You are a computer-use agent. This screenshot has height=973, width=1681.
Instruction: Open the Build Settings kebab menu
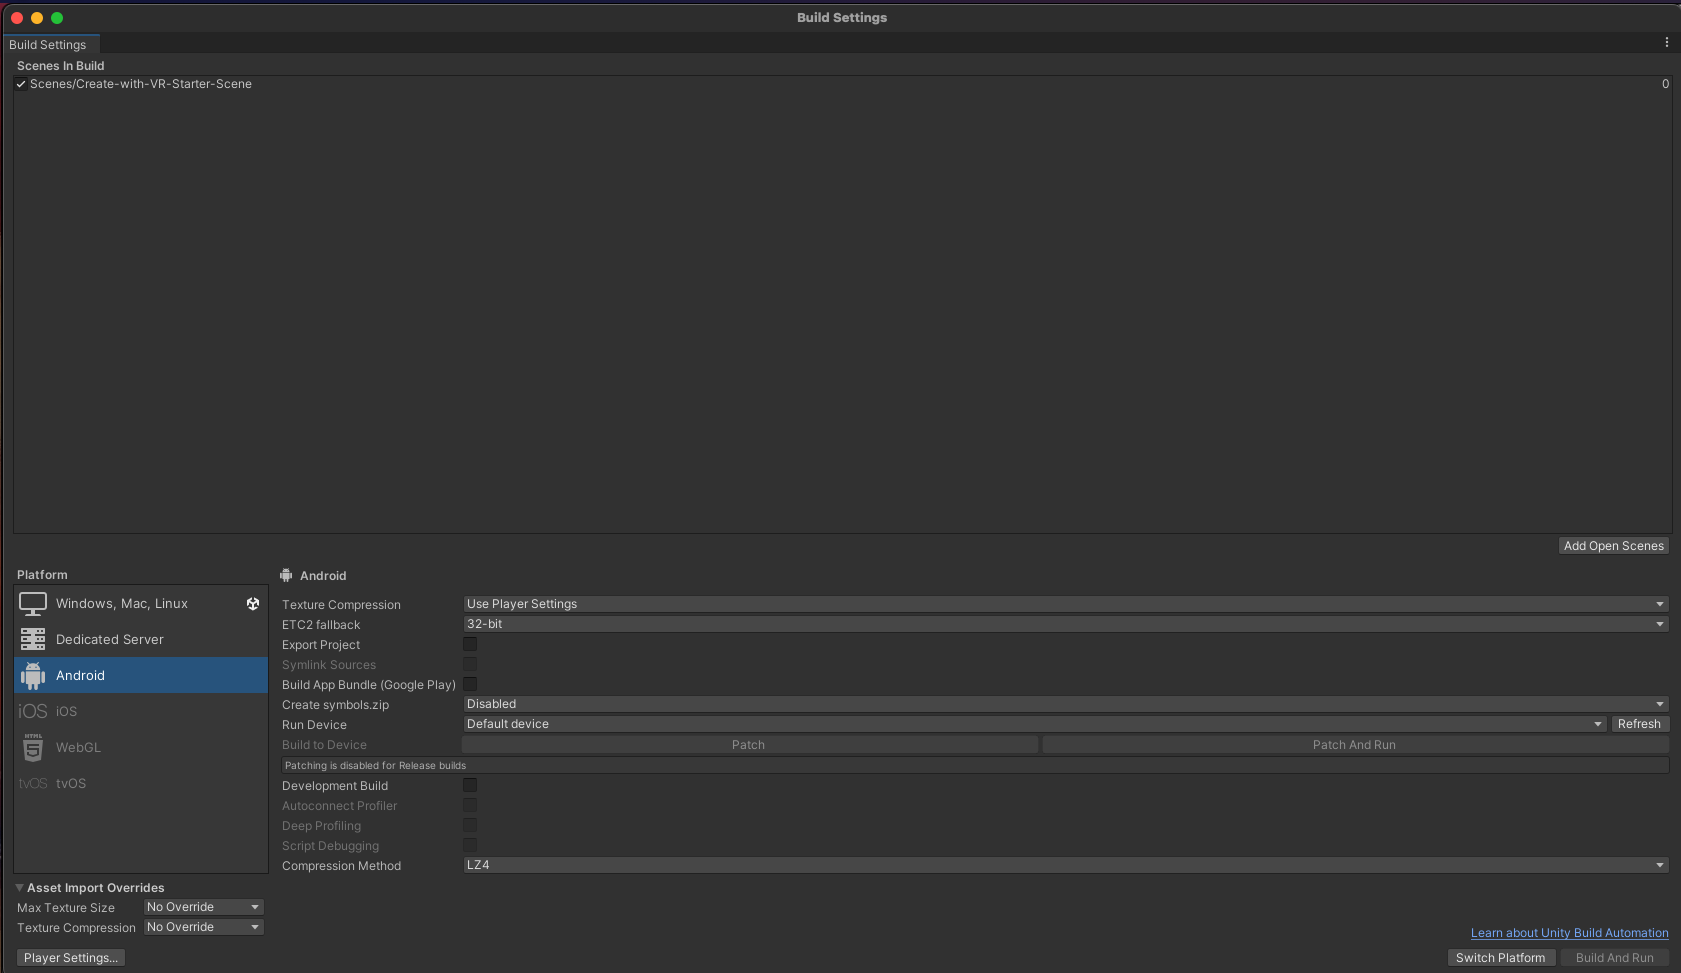1666,43
